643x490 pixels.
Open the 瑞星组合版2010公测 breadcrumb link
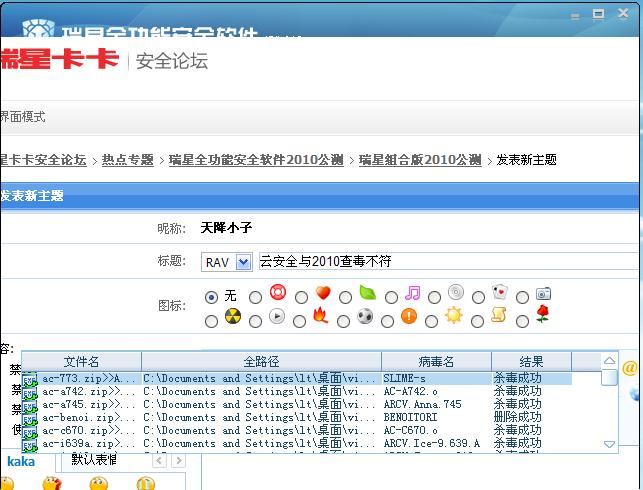(x=420, y=160)
